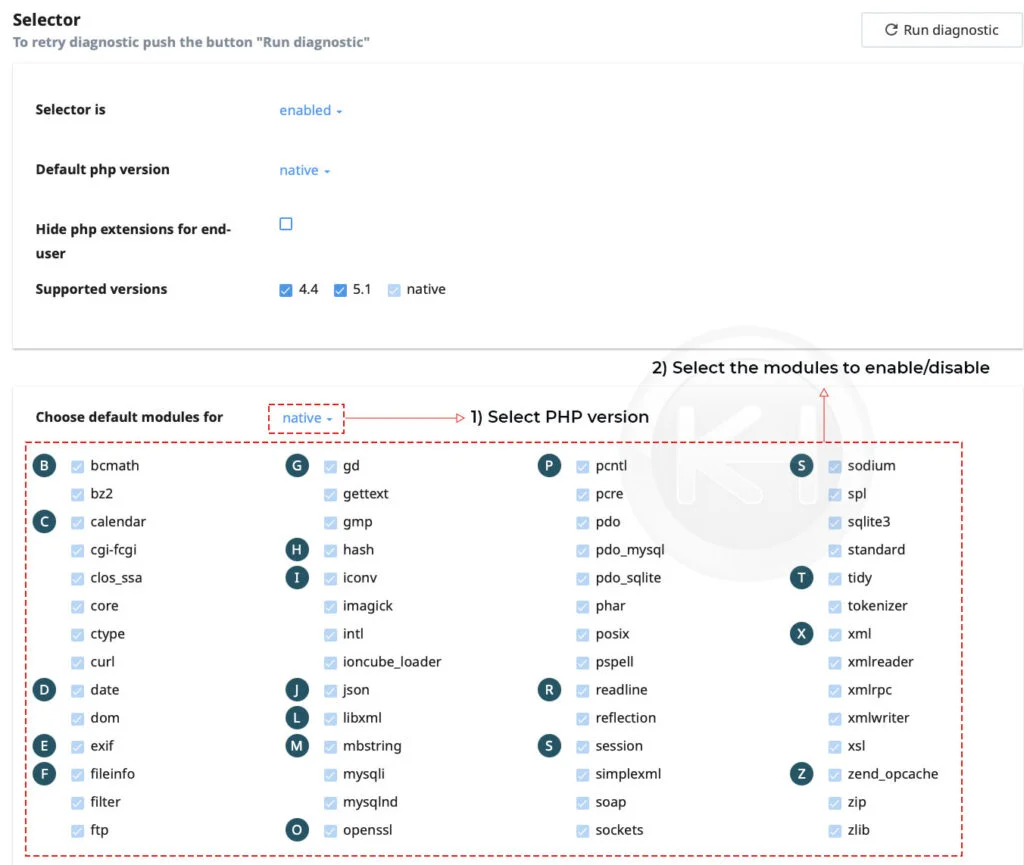Toggle the zlib module checkbox
1024x865 pixels.
(x=834, y=830)
